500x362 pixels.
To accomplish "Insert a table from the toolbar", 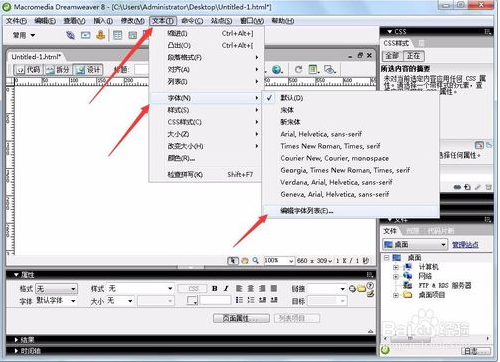I will 117,35.
